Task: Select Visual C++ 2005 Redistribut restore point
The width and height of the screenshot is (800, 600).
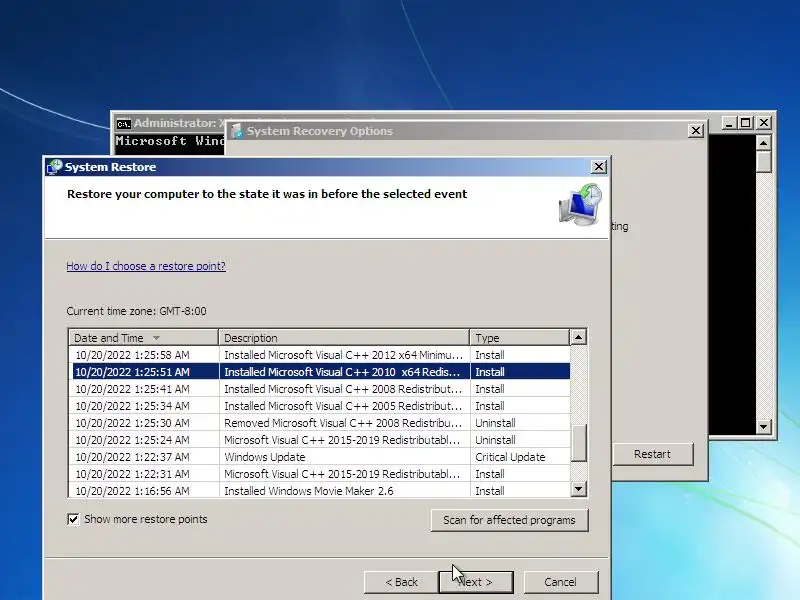Action: pos(319,406)
